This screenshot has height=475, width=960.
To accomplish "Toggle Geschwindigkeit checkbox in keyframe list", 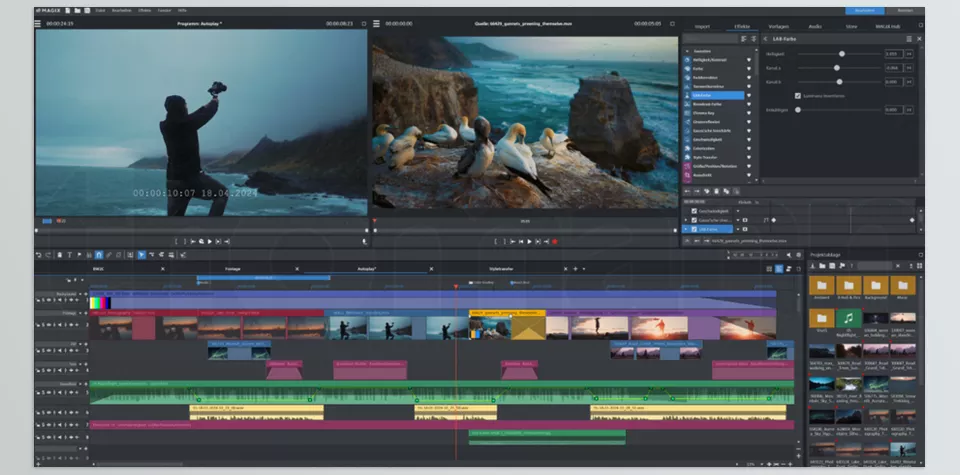I will (x=694, y=211).
